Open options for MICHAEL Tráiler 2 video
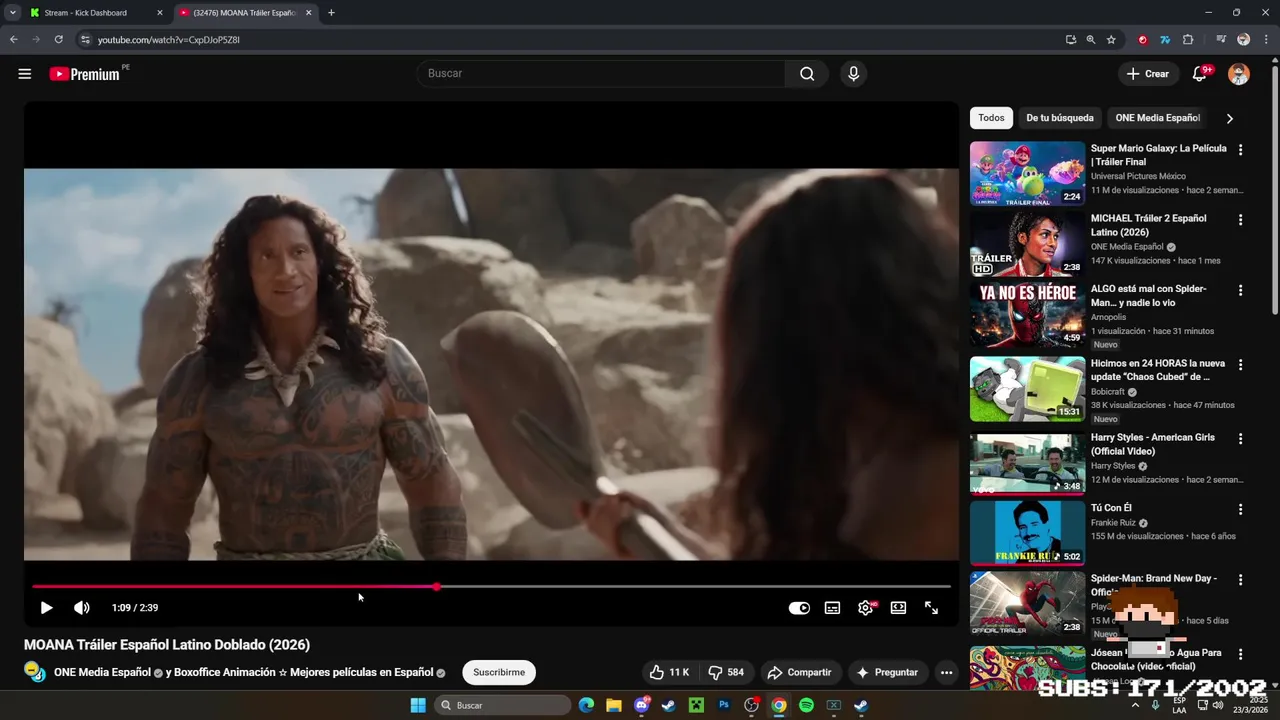Image resolution: width=1280 pixels, height=720 pixels. [1241, 220]
